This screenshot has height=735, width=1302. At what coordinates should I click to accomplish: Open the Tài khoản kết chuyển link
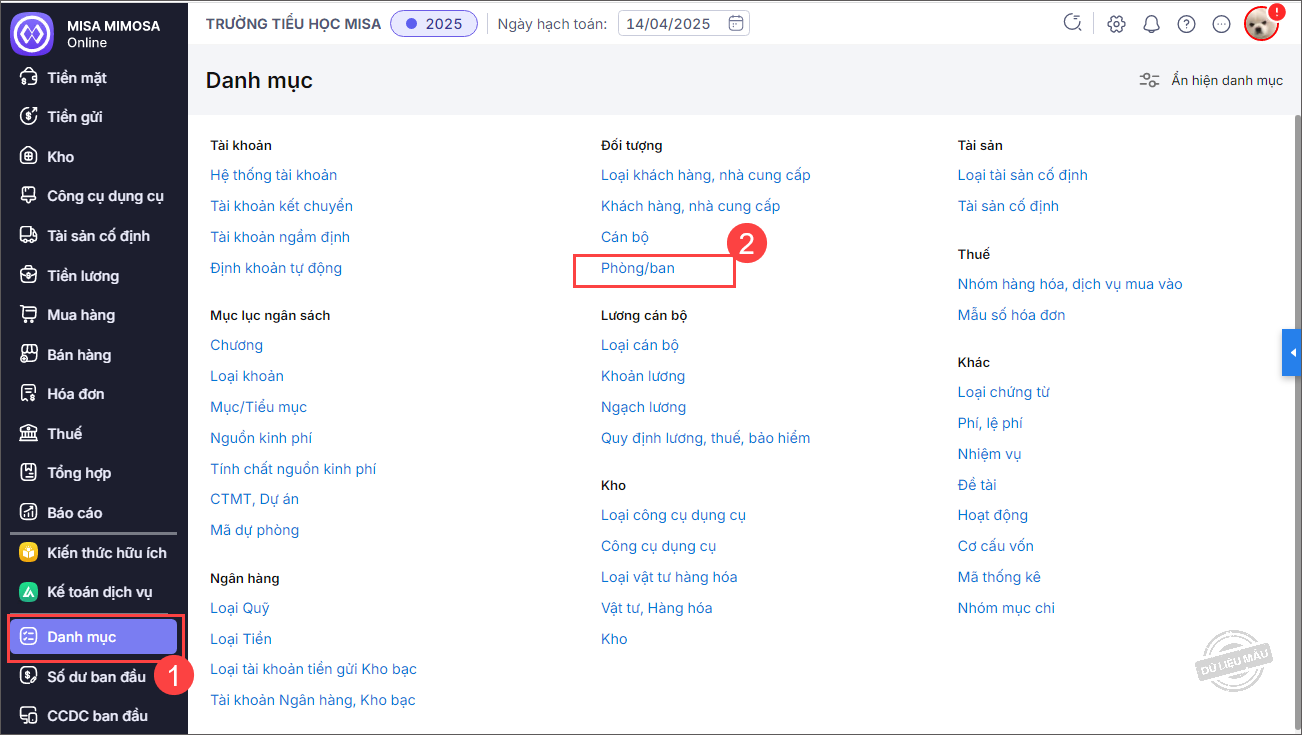[281, 206]
